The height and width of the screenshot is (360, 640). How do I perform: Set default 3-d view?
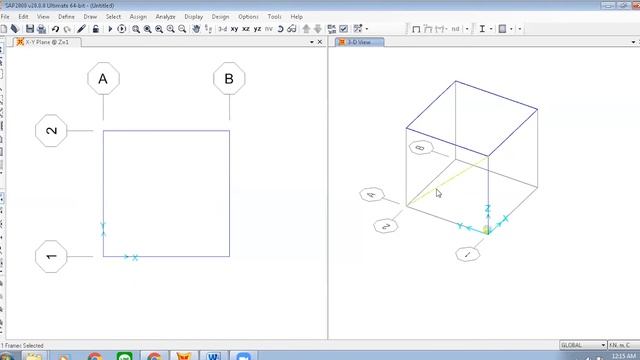coord(222,29)
